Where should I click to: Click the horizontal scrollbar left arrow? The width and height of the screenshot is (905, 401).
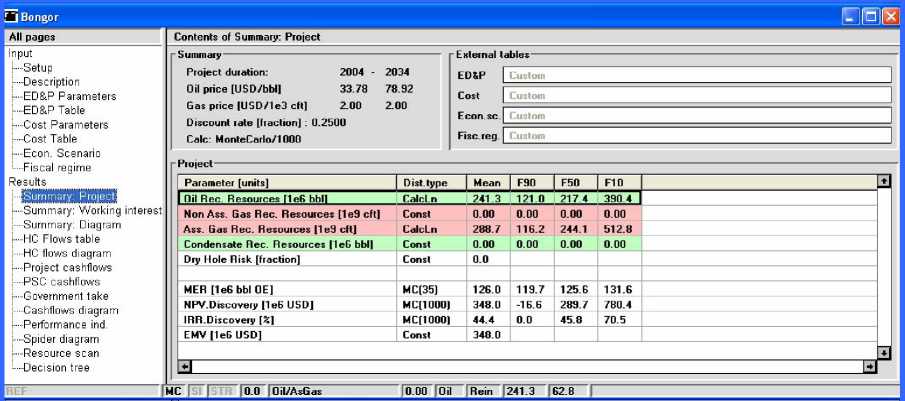point(185,367)
